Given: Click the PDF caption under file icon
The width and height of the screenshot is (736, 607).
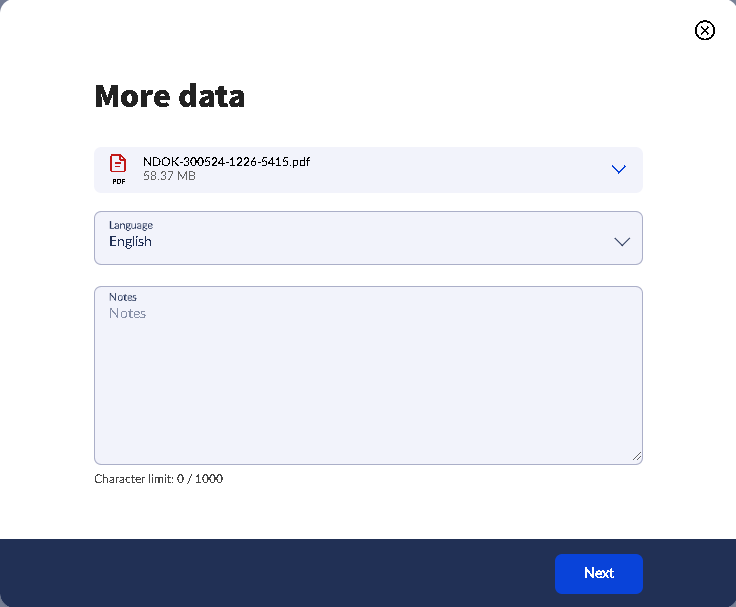Looking at the screenshot, I should pos(119,182).
